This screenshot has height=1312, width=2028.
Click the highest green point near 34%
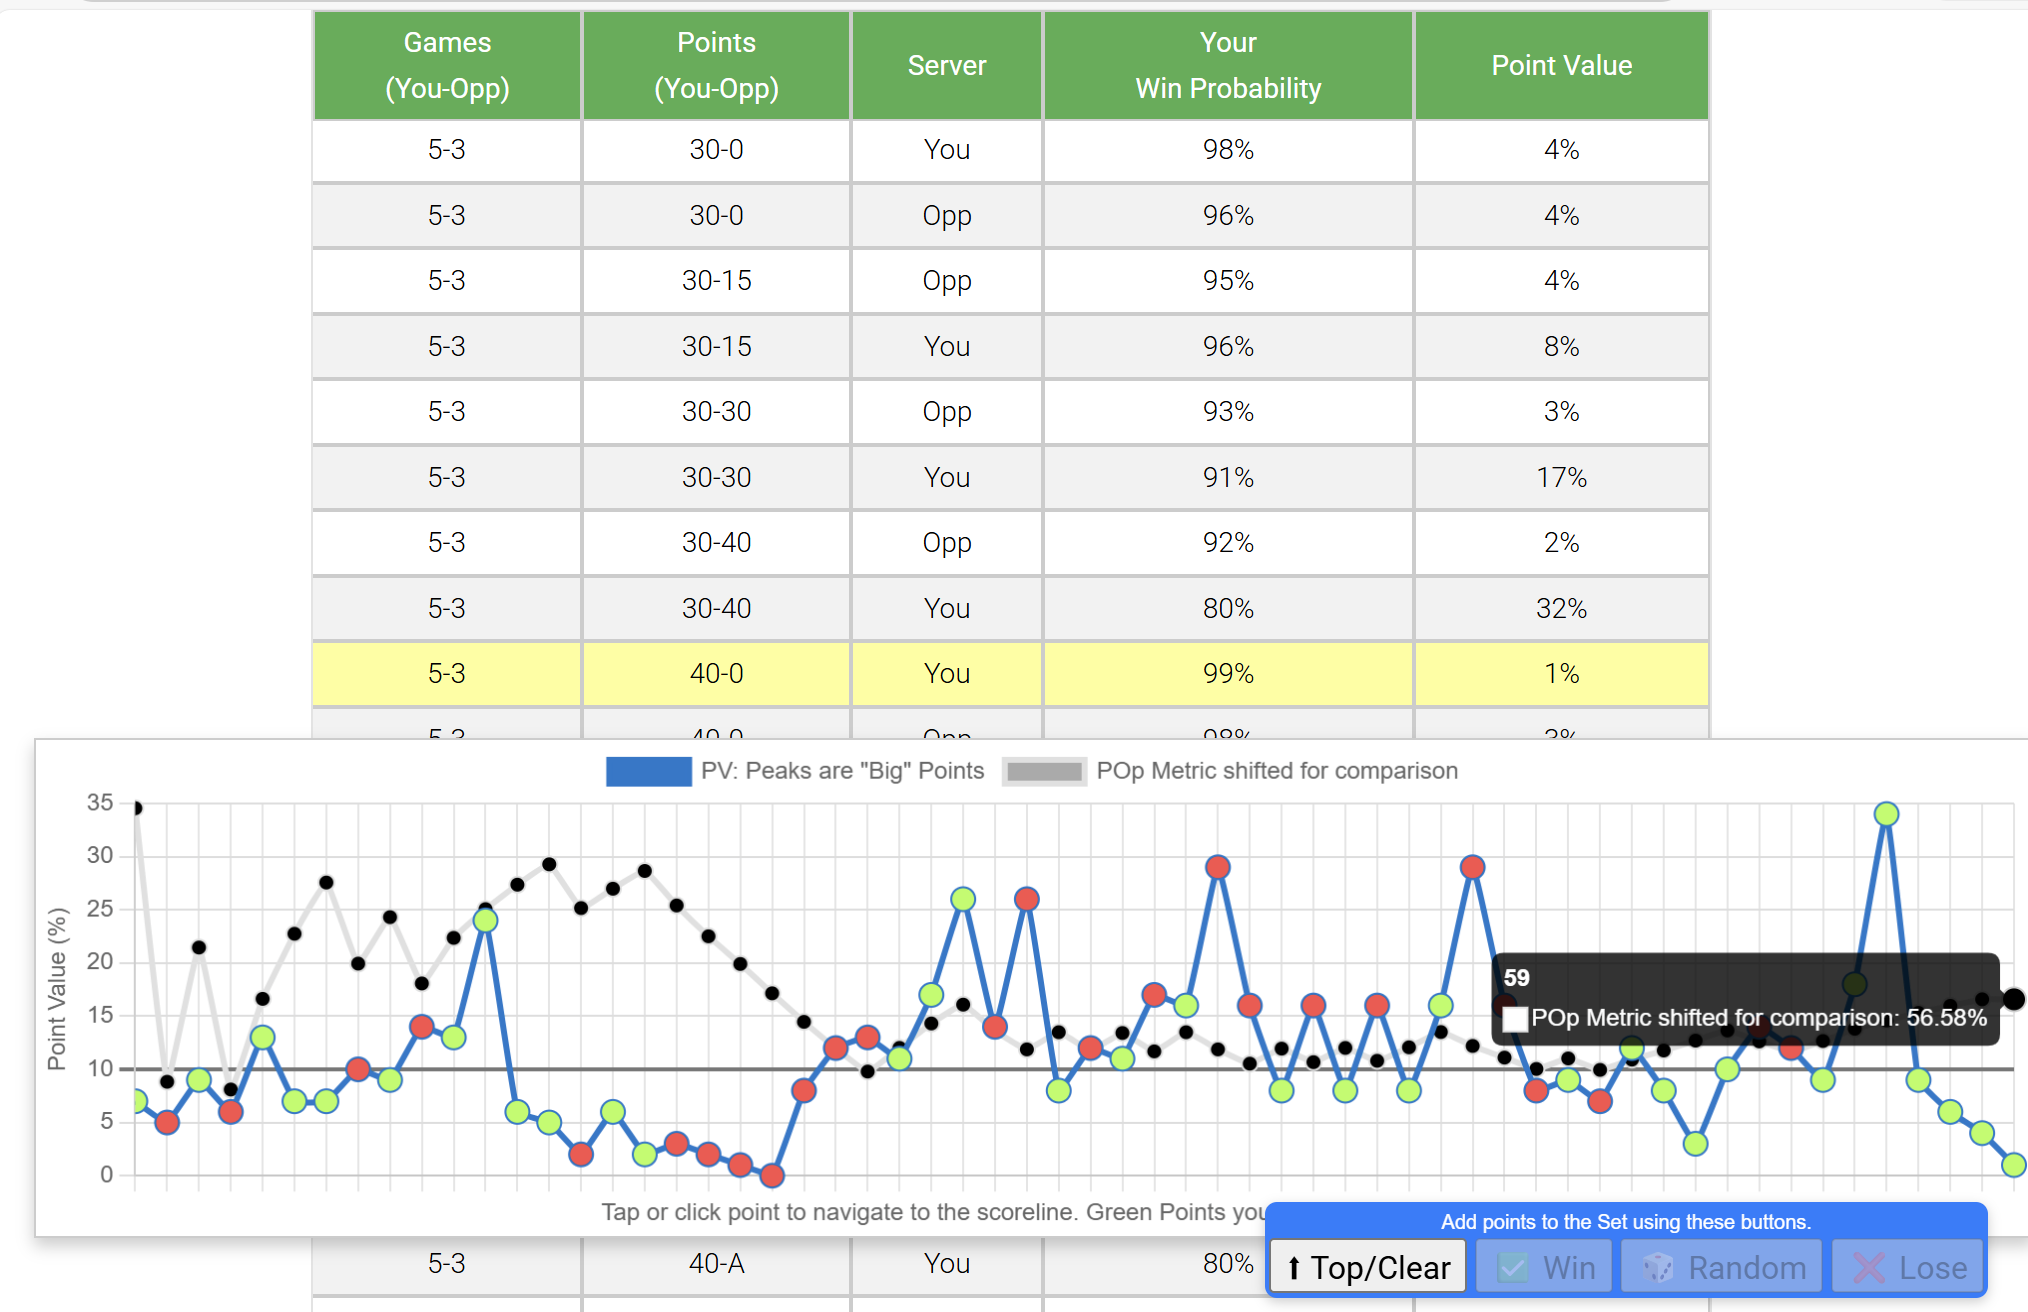click(x=1886, y=814)
